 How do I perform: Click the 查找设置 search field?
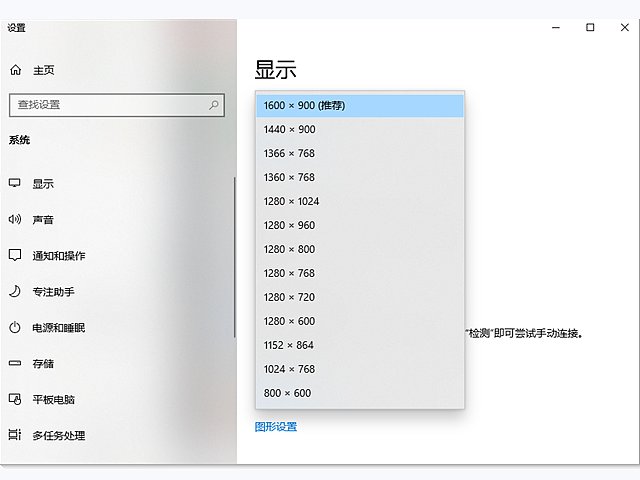(x=117, y=105)
